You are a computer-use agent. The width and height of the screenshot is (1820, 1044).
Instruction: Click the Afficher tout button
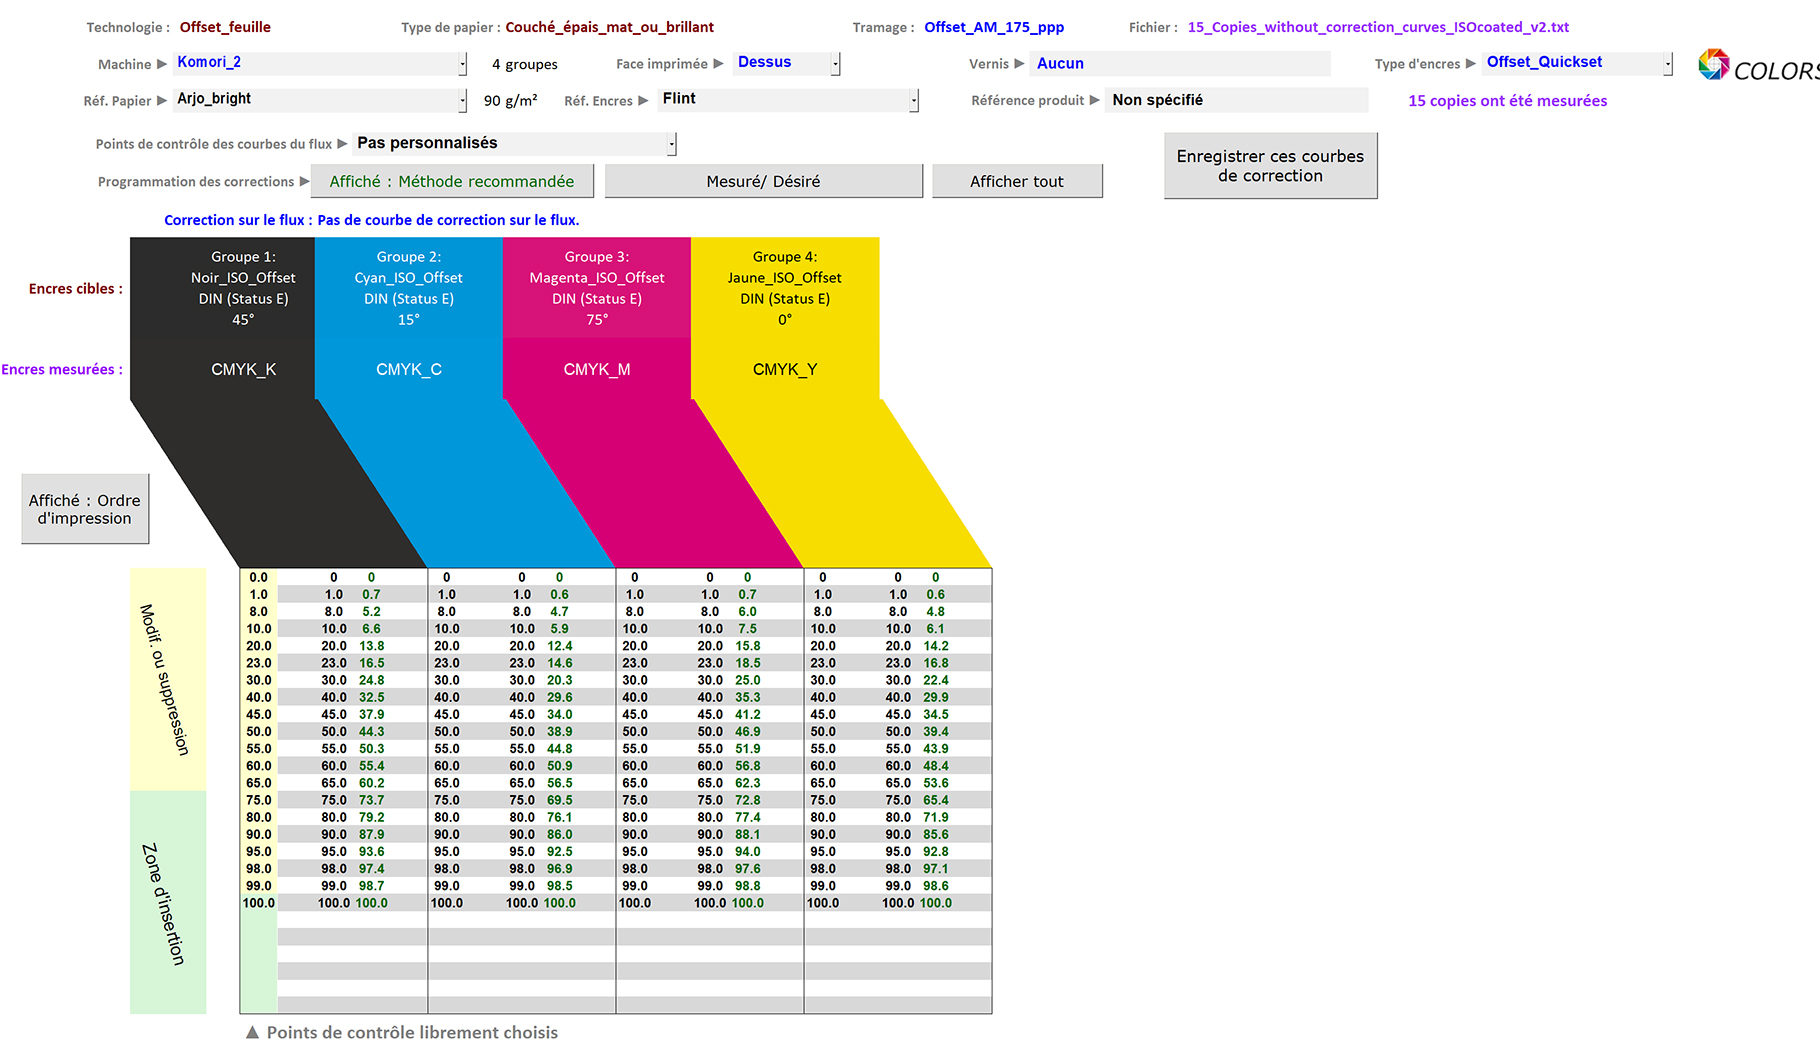click(x=1017, y=181)
